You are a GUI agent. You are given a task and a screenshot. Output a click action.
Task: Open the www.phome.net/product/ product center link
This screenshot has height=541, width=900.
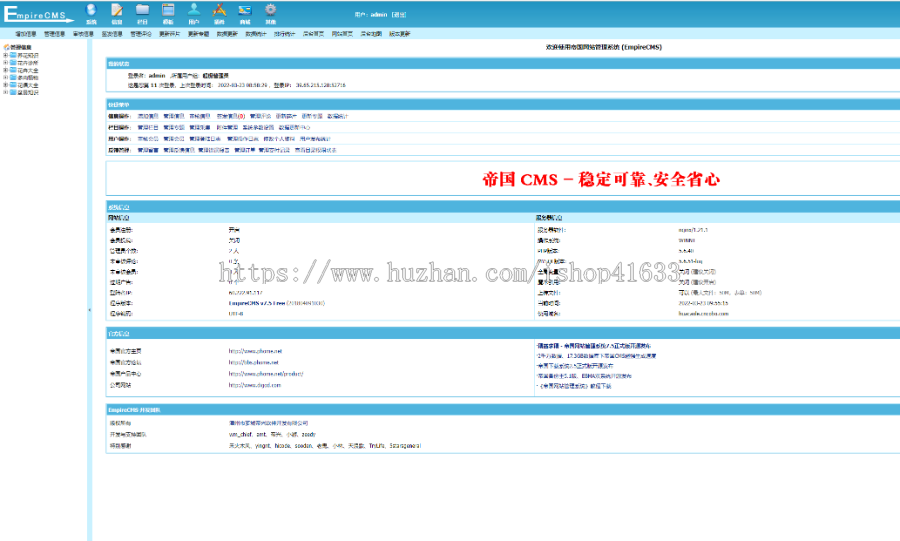(266, 374)
